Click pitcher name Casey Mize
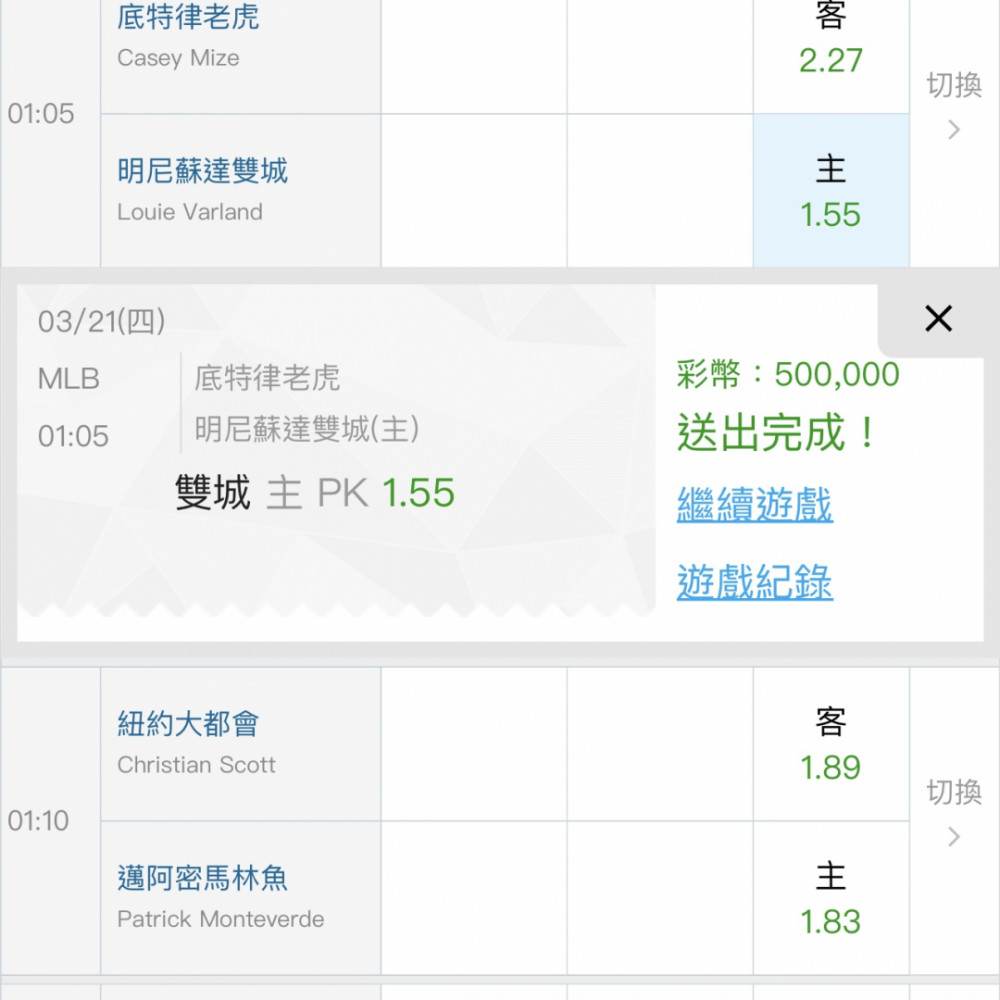The width and height of the screenshot is (1000, 1000). coord(178,58)
